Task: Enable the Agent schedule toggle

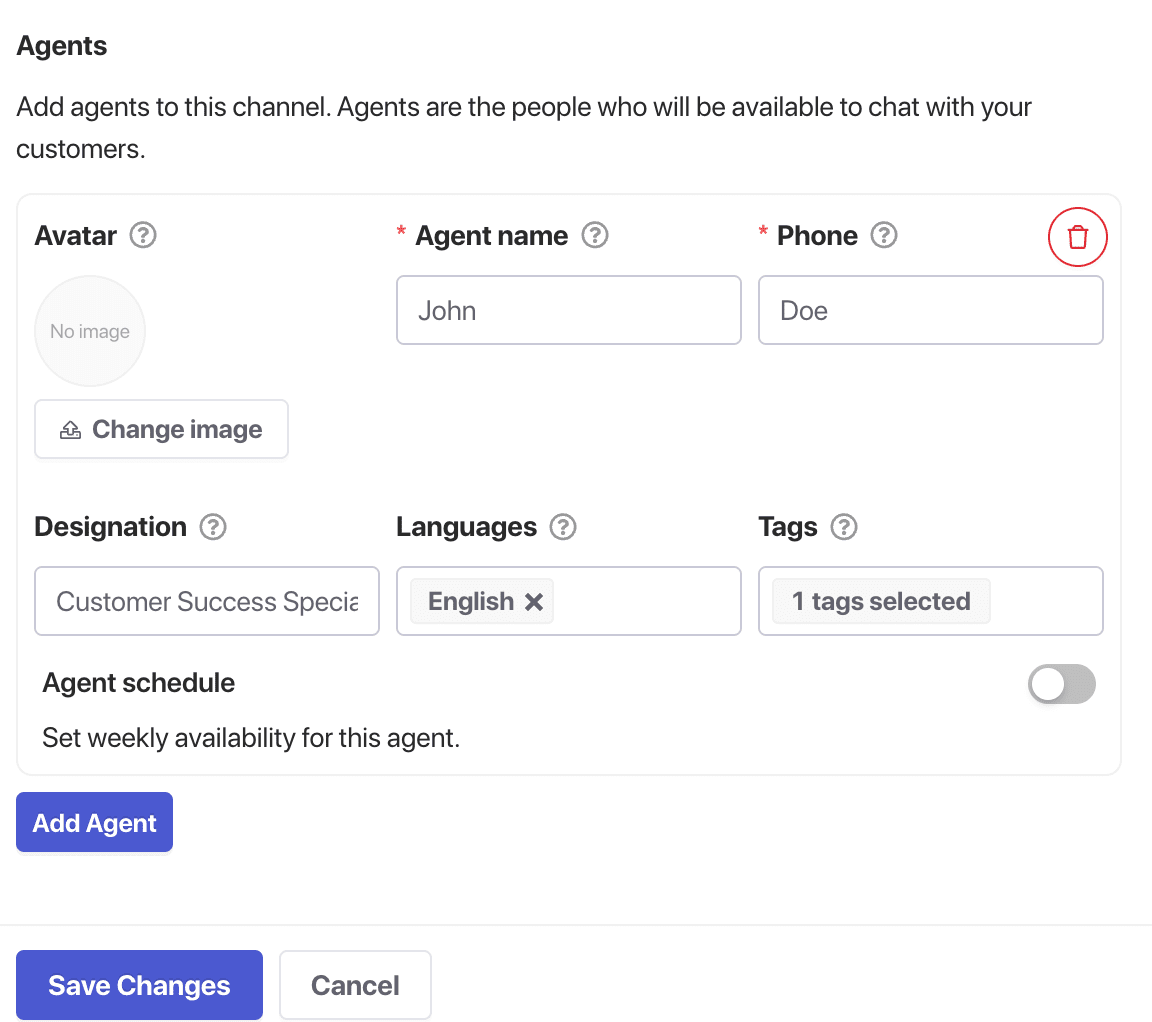Action: 1061,685
